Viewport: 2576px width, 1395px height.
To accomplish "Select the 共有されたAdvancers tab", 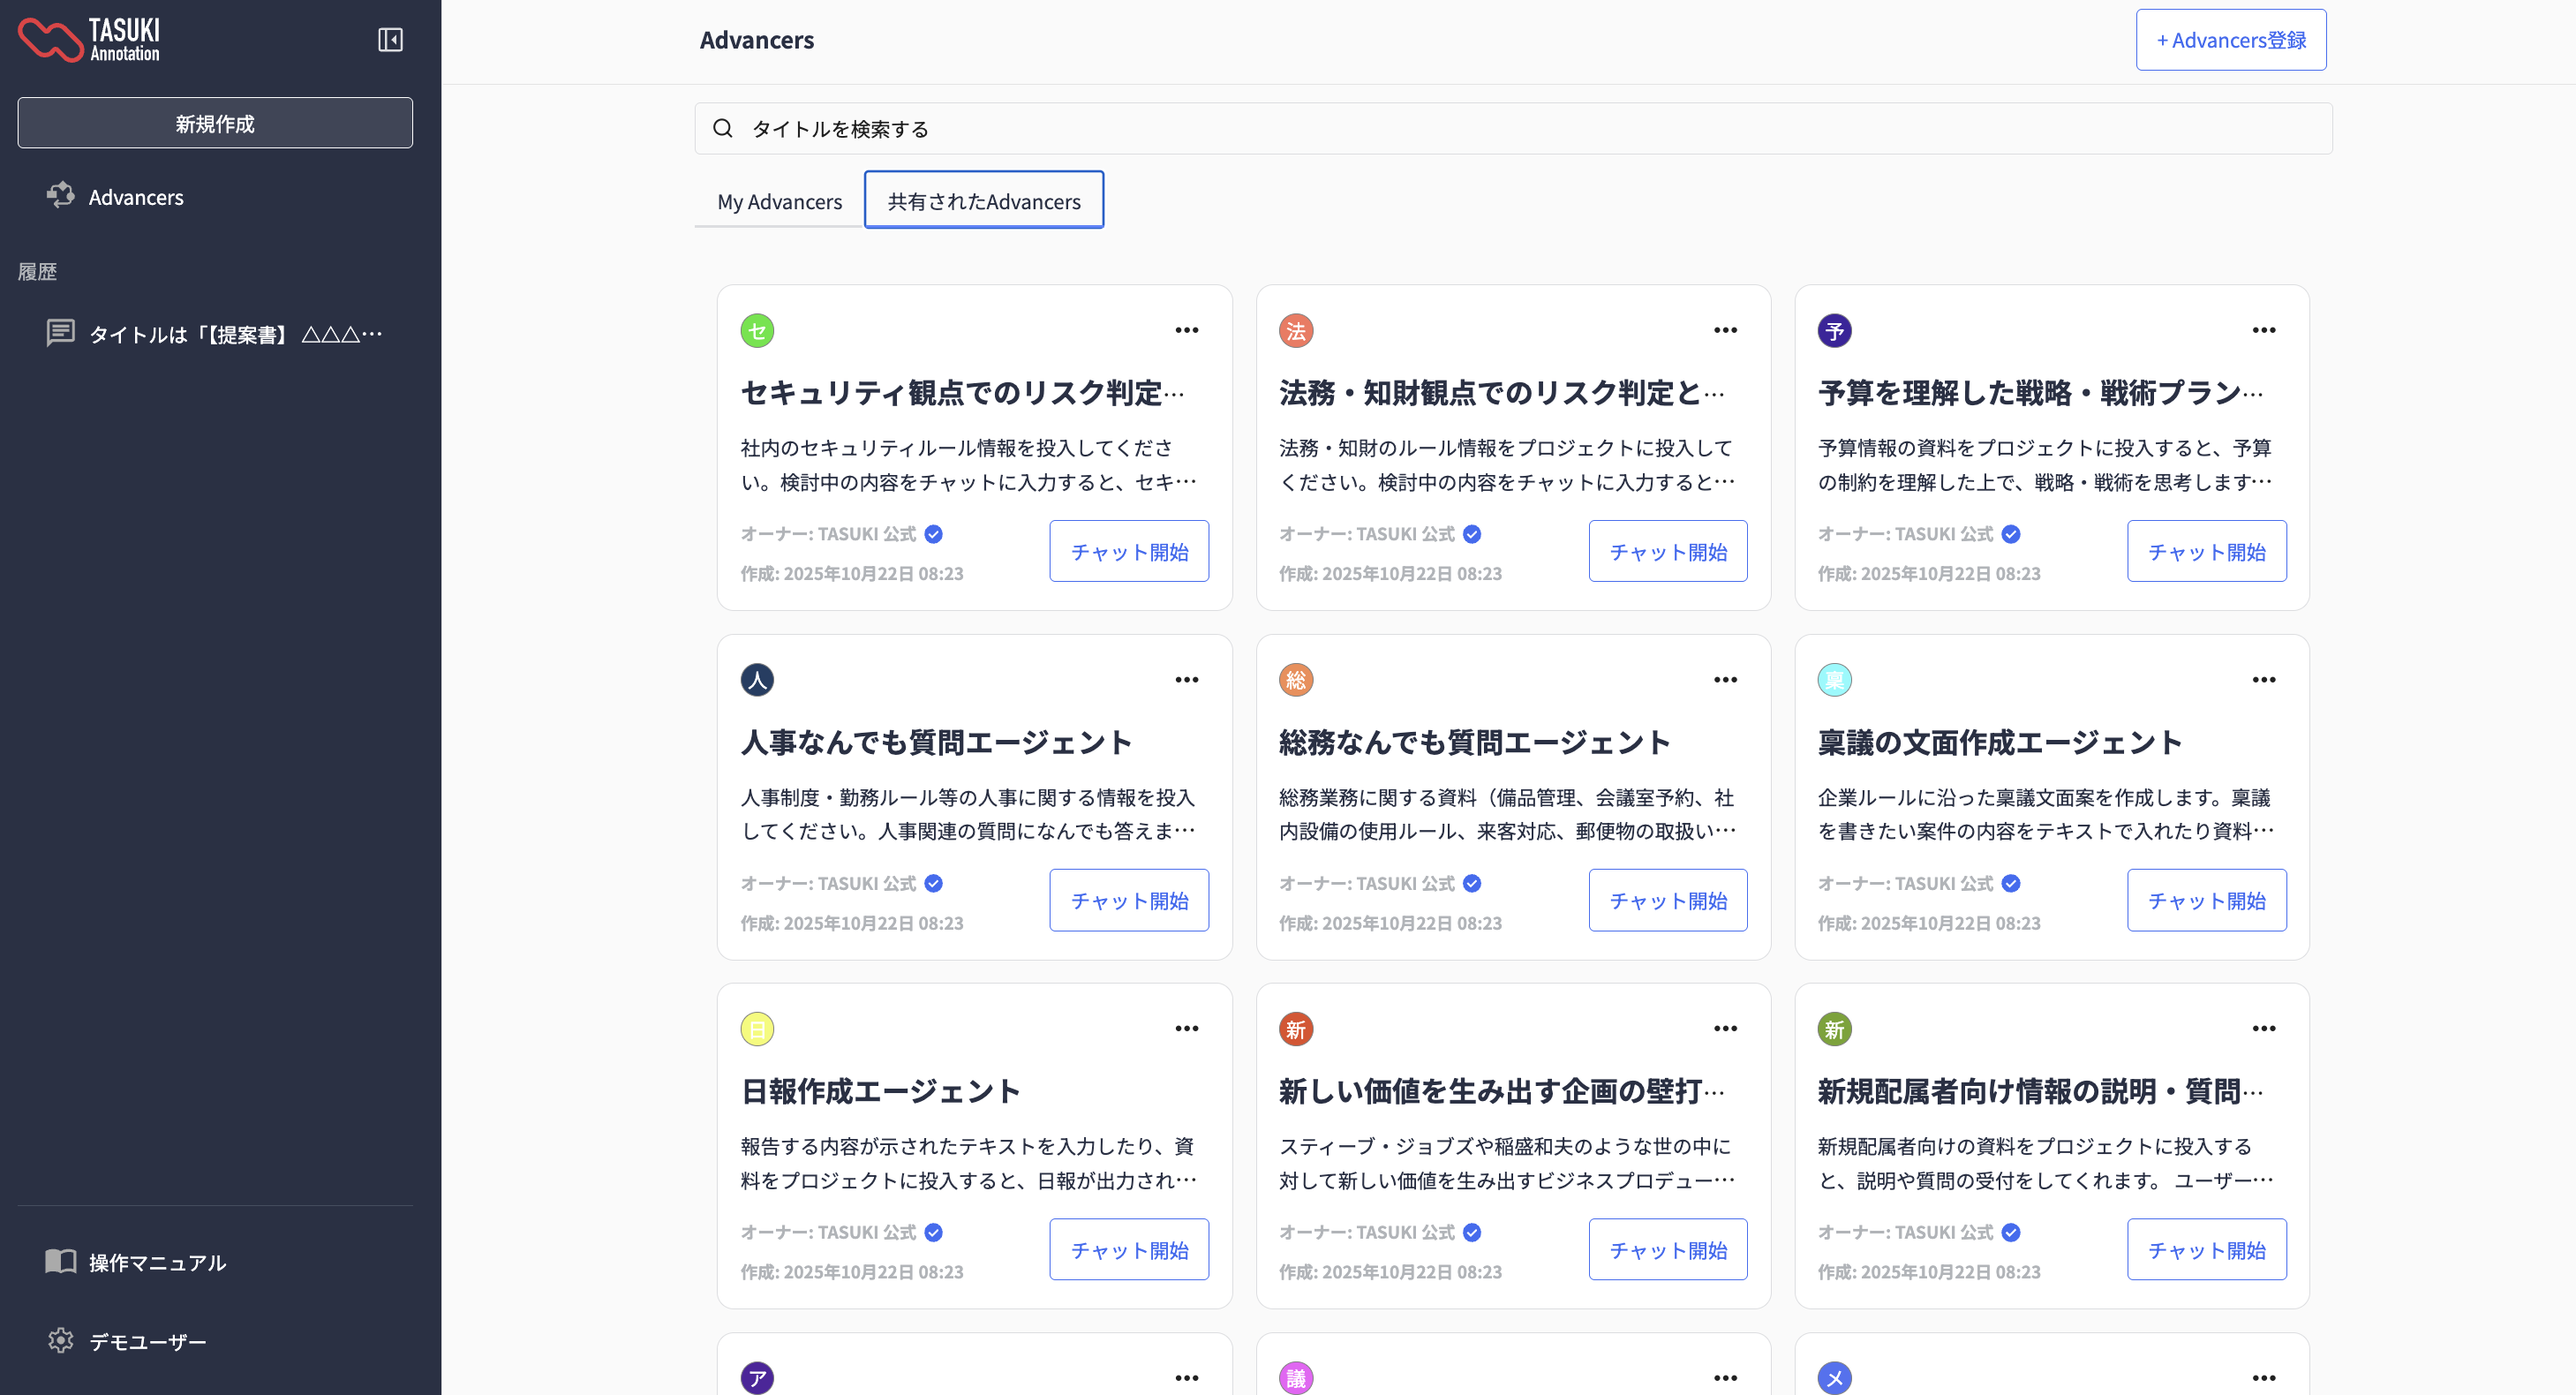I will coord(983,201).
